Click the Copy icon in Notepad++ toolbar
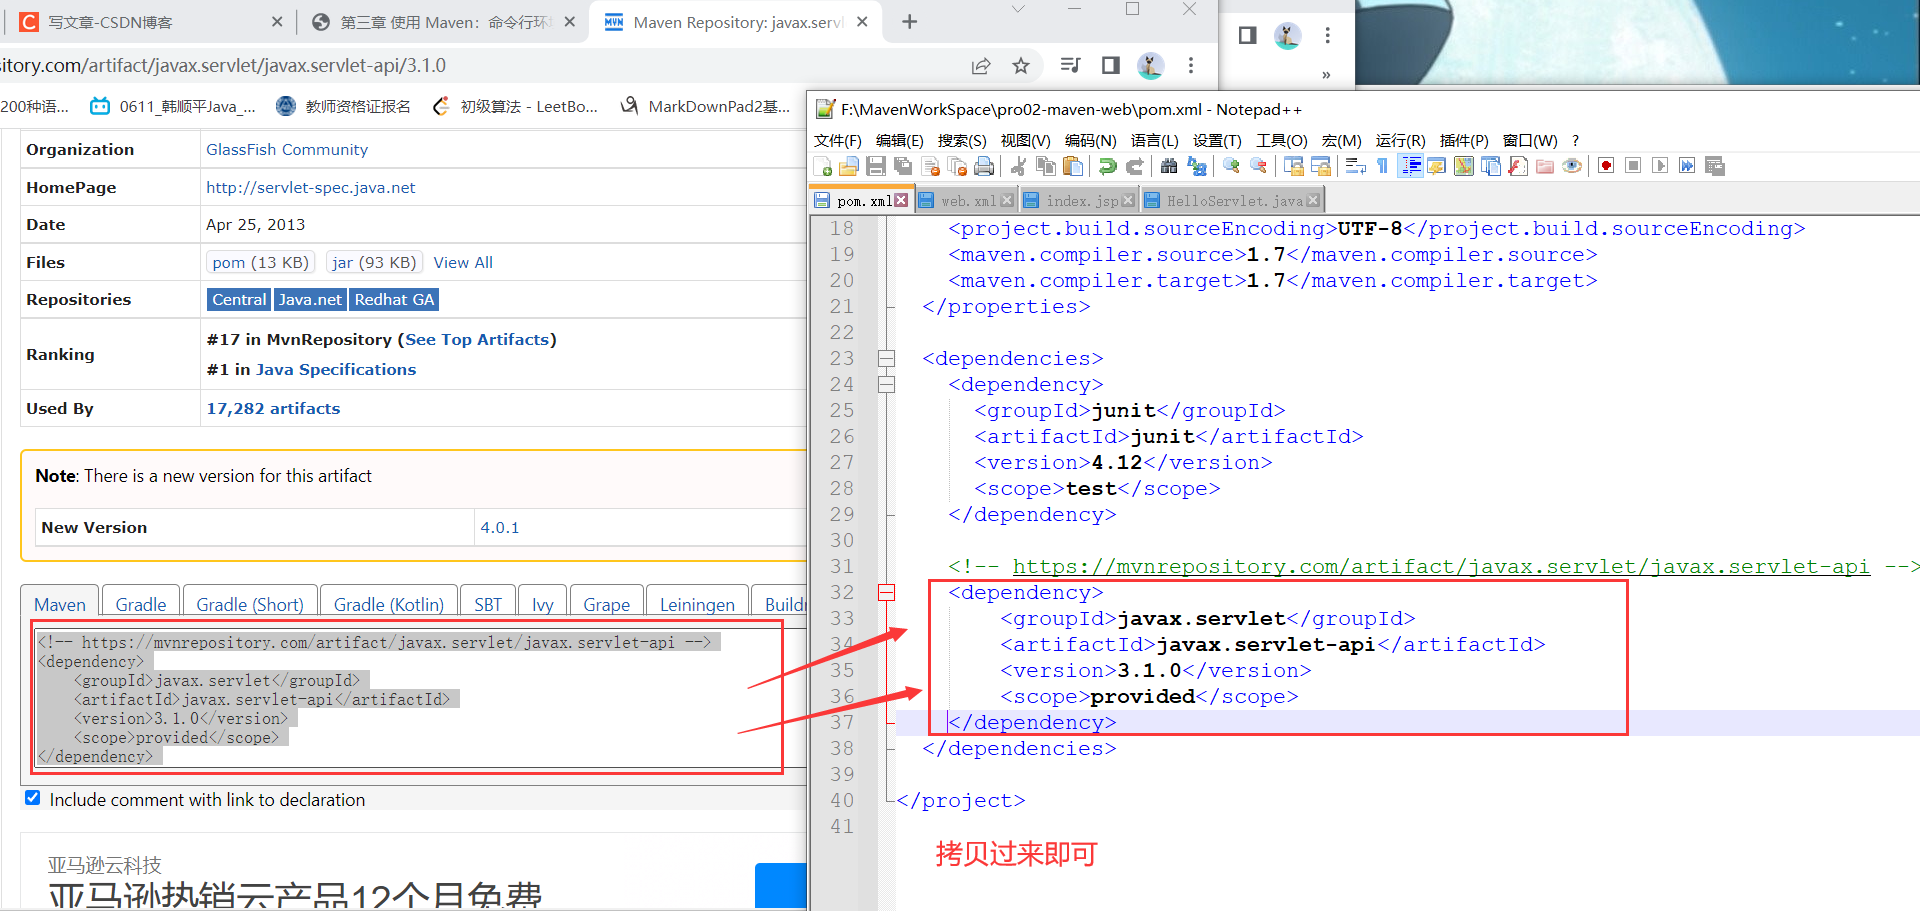Screen dimensions: 1920x911 pyautogui.click(x=1046, y=166)
